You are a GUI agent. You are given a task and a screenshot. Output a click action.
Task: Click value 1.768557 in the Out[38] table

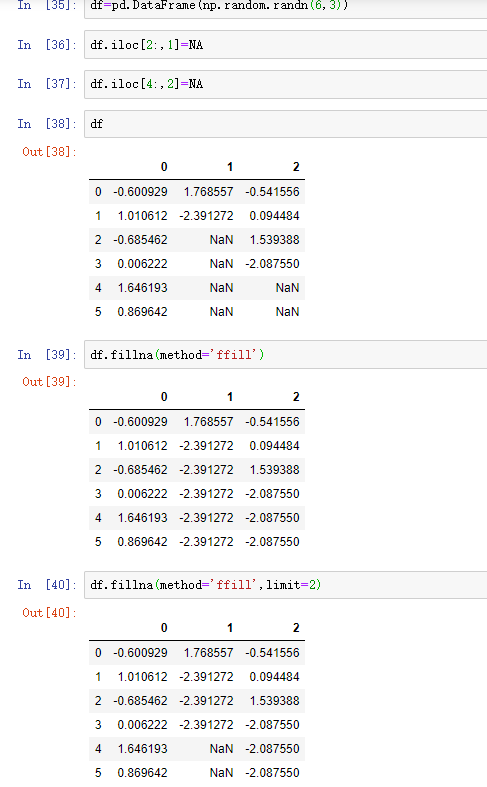pyautogui.click(x=208, y=192)
